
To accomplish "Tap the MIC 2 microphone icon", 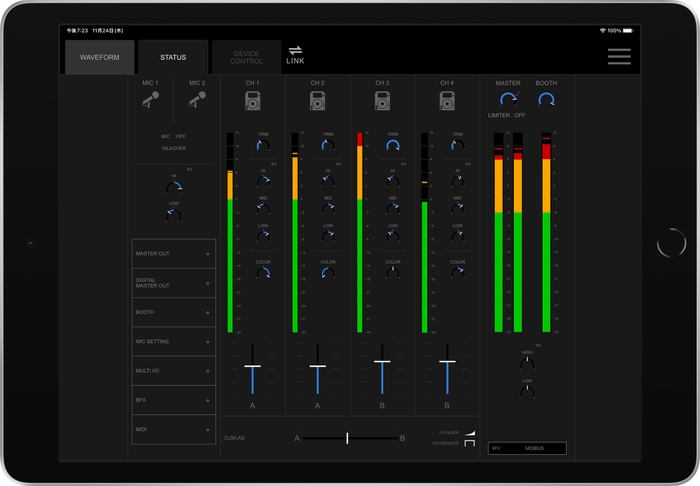I will point(196,99).
